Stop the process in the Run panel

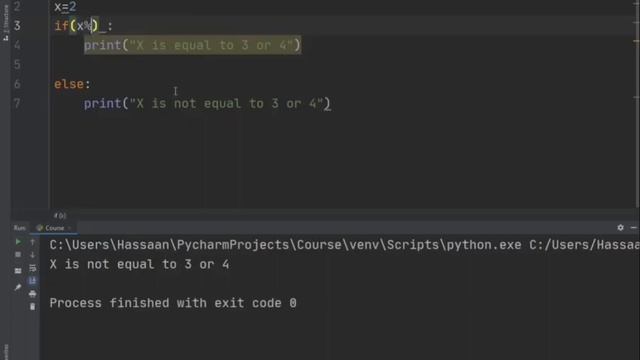(18, 255)
